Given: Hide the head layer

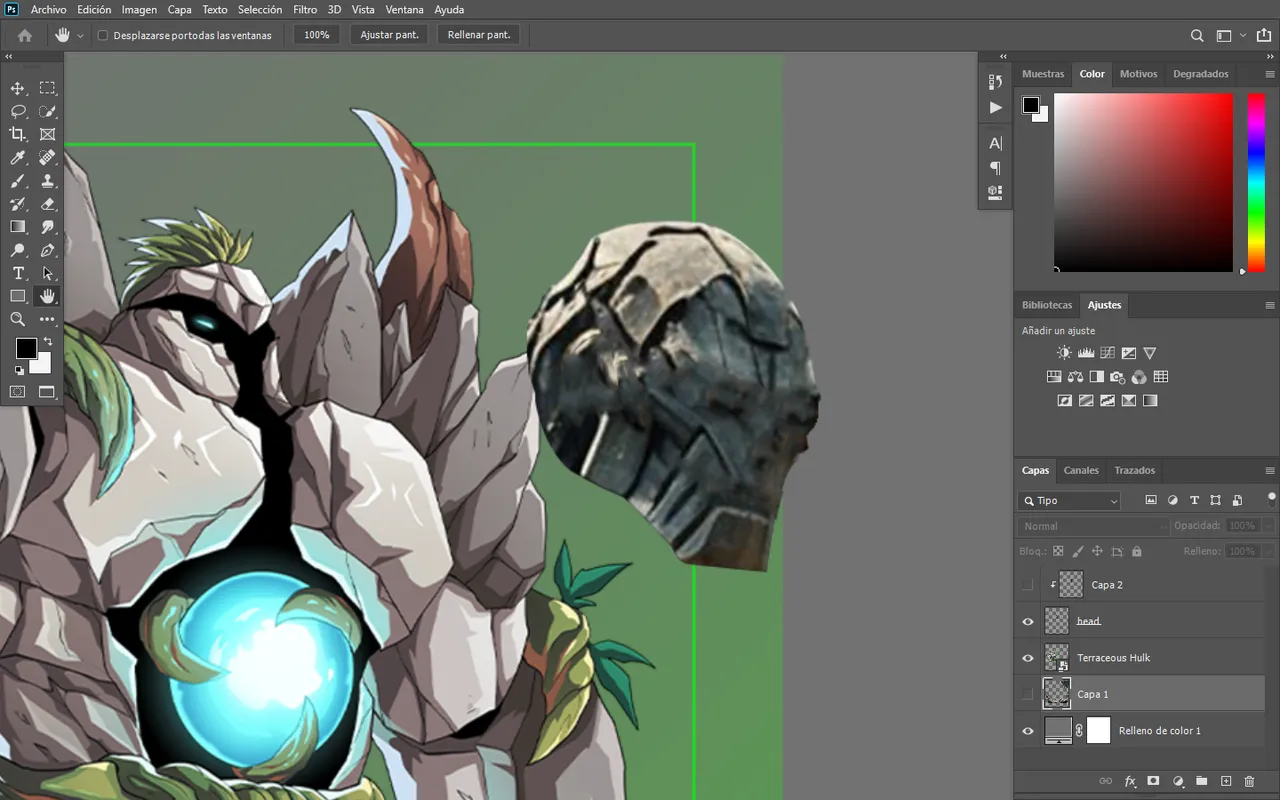Looking at the screenshot, I should [1028, 621].
